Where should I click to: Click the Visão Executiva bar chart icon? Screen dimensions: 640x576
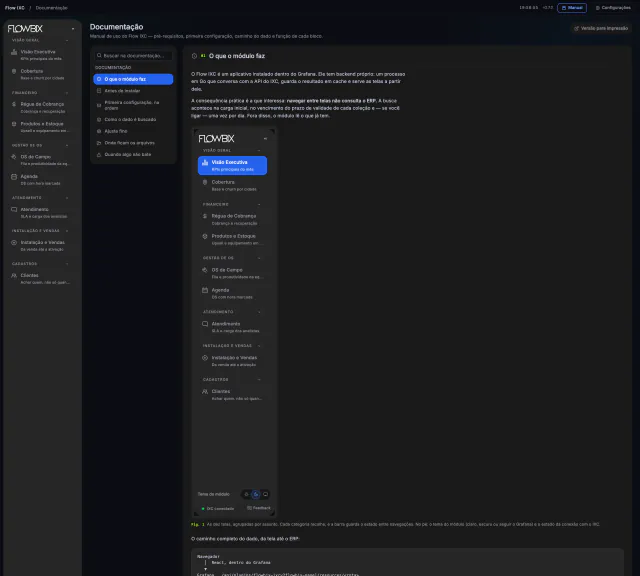14,52
